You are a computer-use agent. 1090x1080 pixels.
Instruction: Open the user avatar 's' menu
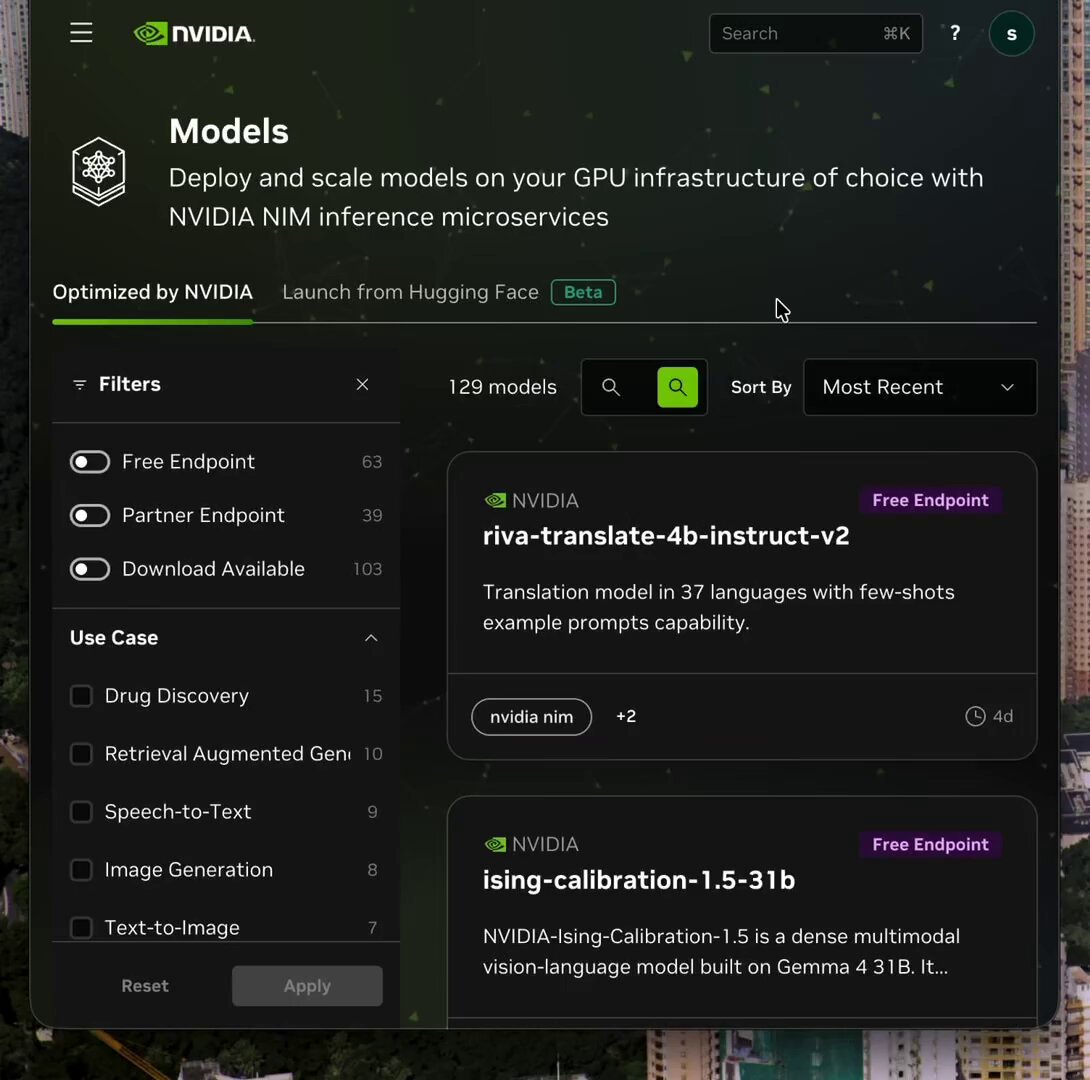tap(1011, 33)
